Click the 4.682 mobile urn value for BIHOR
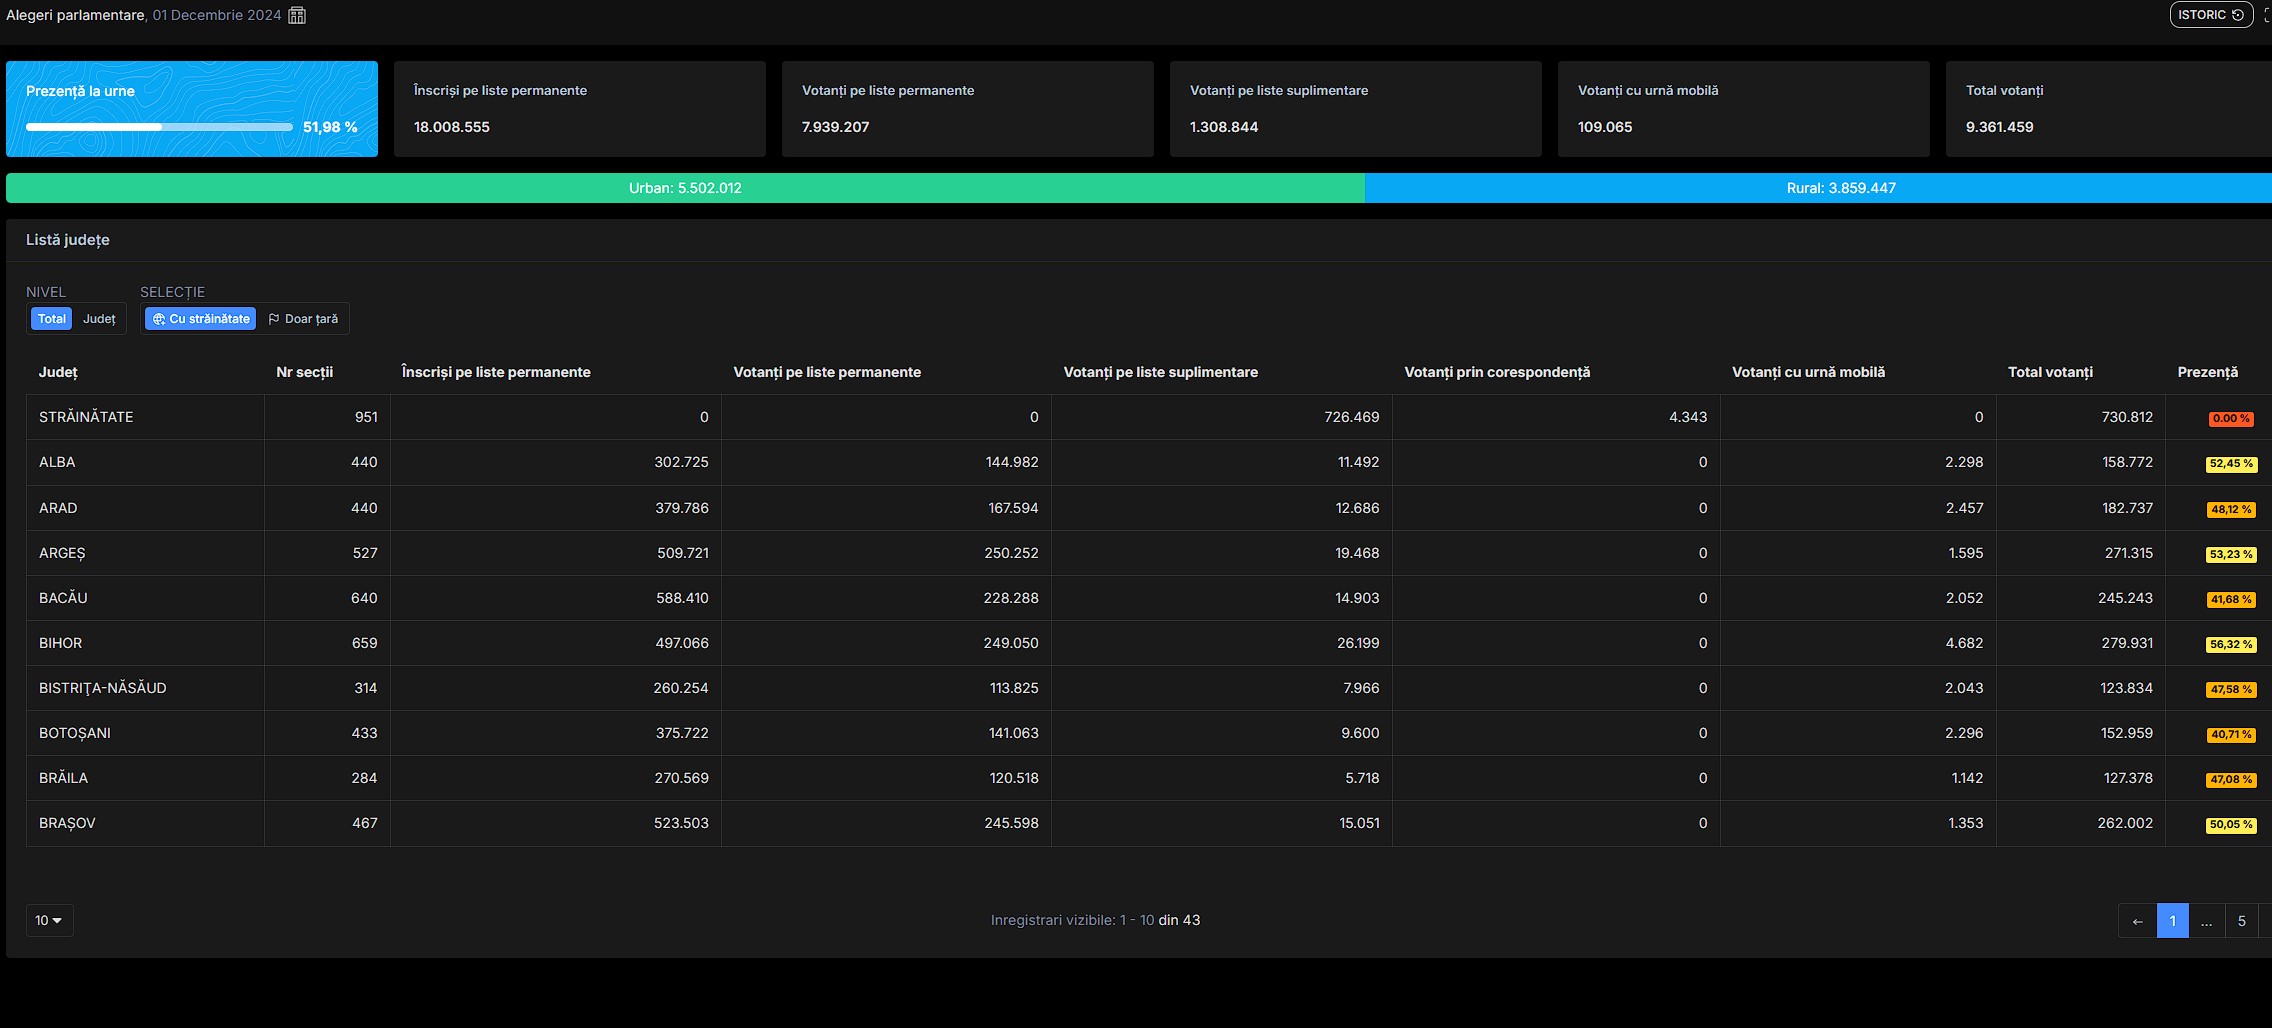The image size is (2272, 1028). click(1964, 643)
